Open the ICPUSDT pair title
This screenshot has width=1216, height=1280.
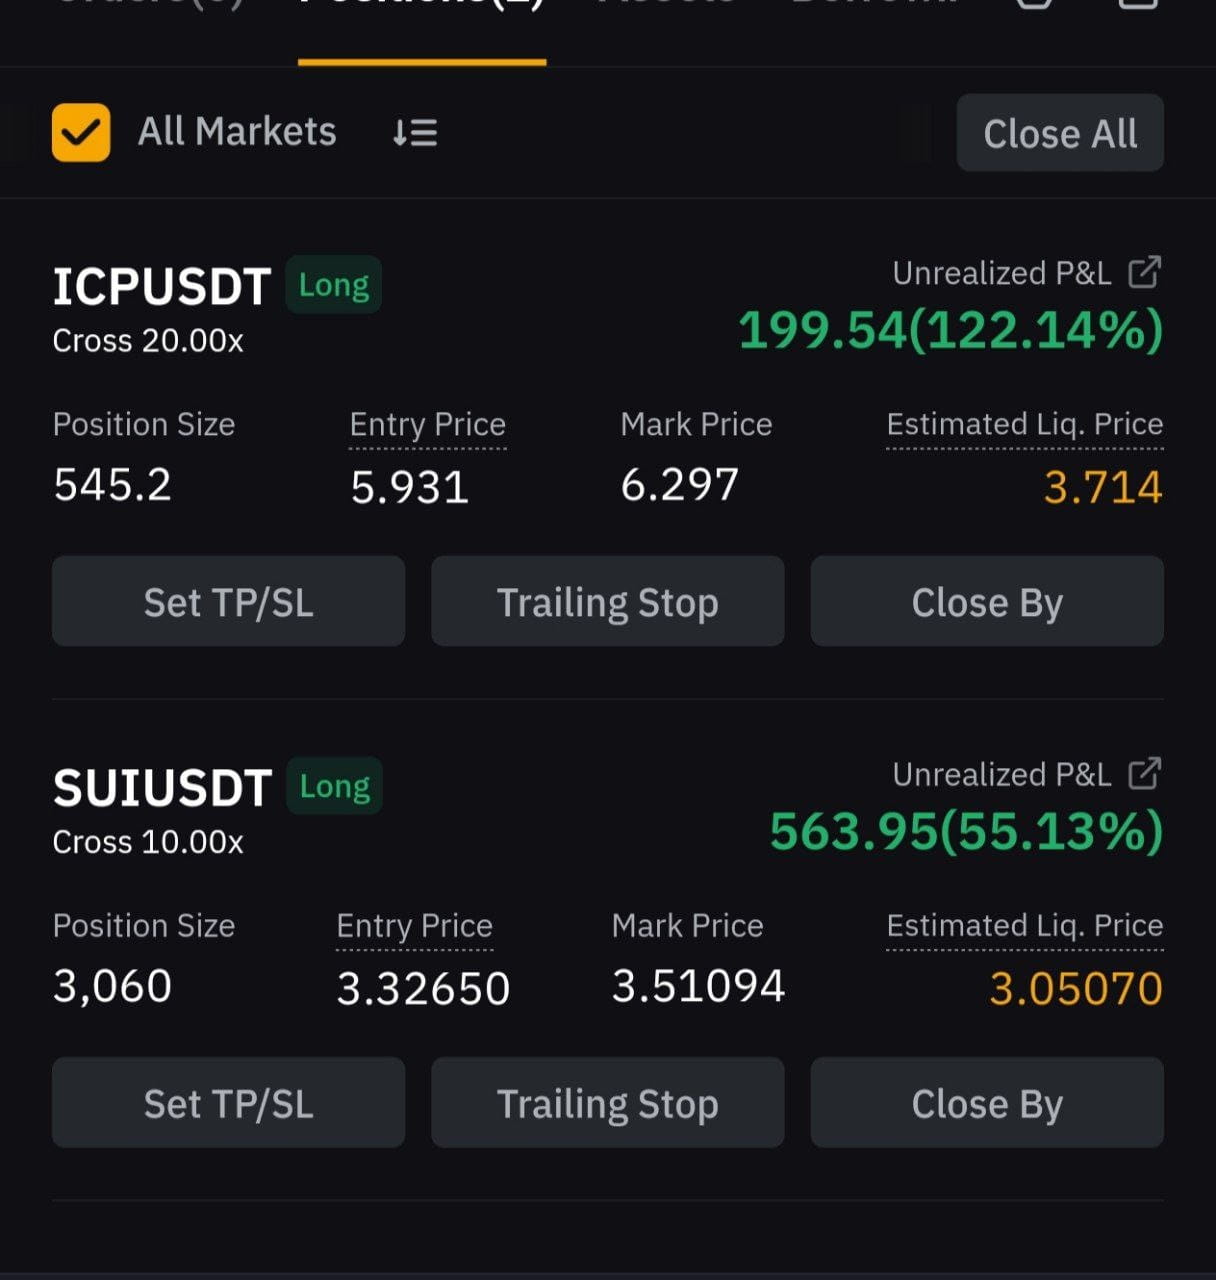tap(162, 287)
